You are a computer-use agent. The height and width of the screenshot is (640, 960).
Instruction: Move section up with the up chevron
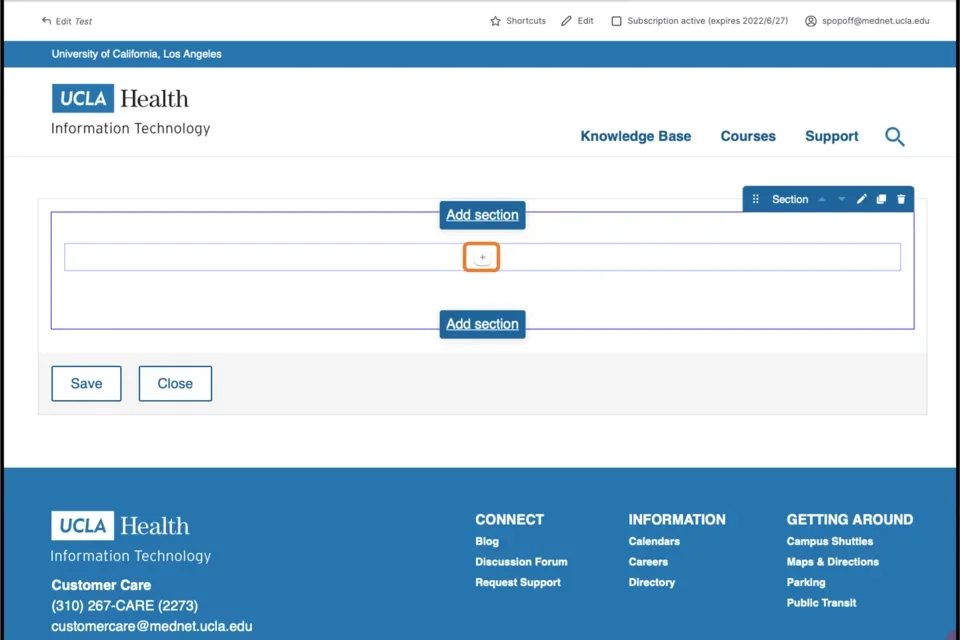coord(821,199)
